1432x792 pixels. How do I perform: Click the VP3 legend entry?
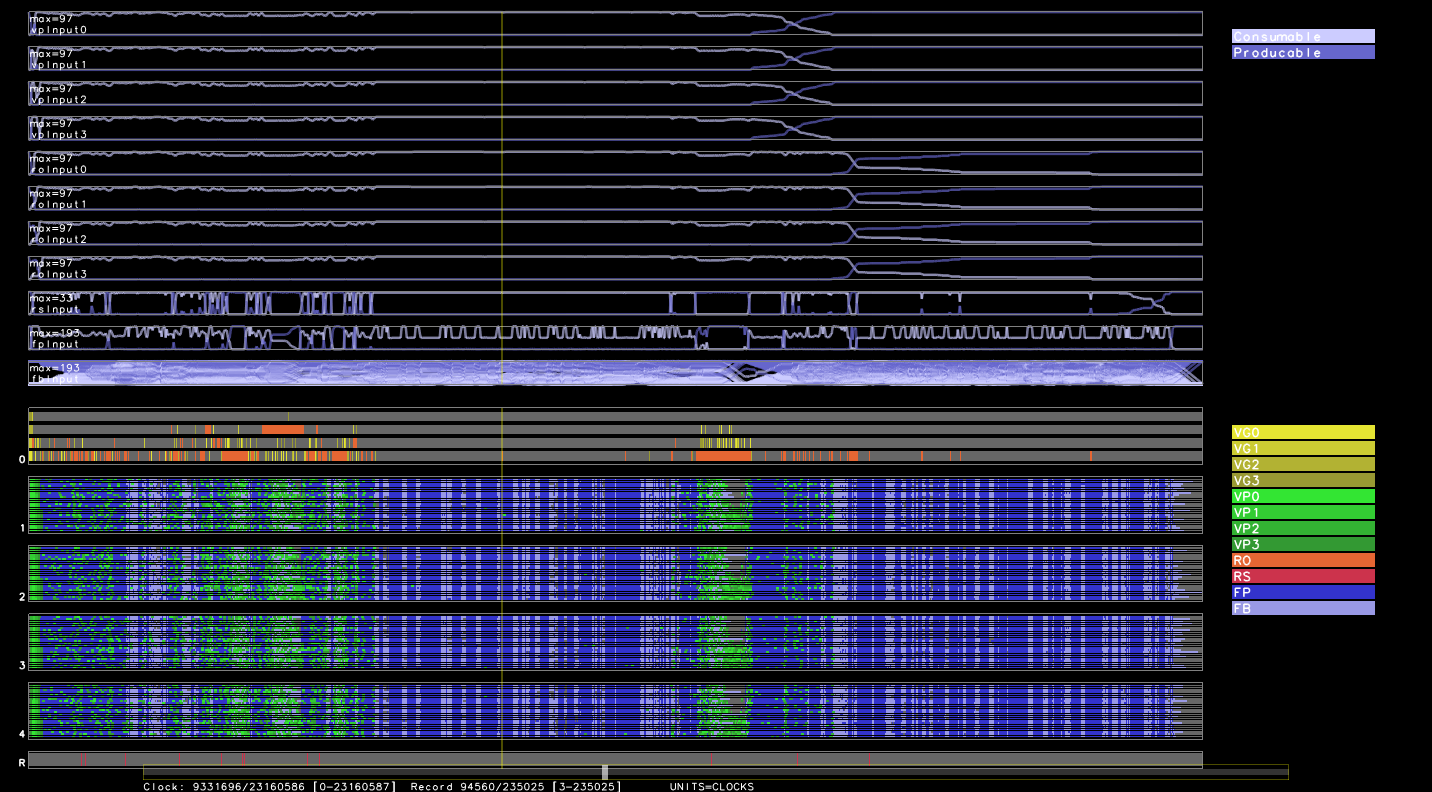coord(1302,544)
